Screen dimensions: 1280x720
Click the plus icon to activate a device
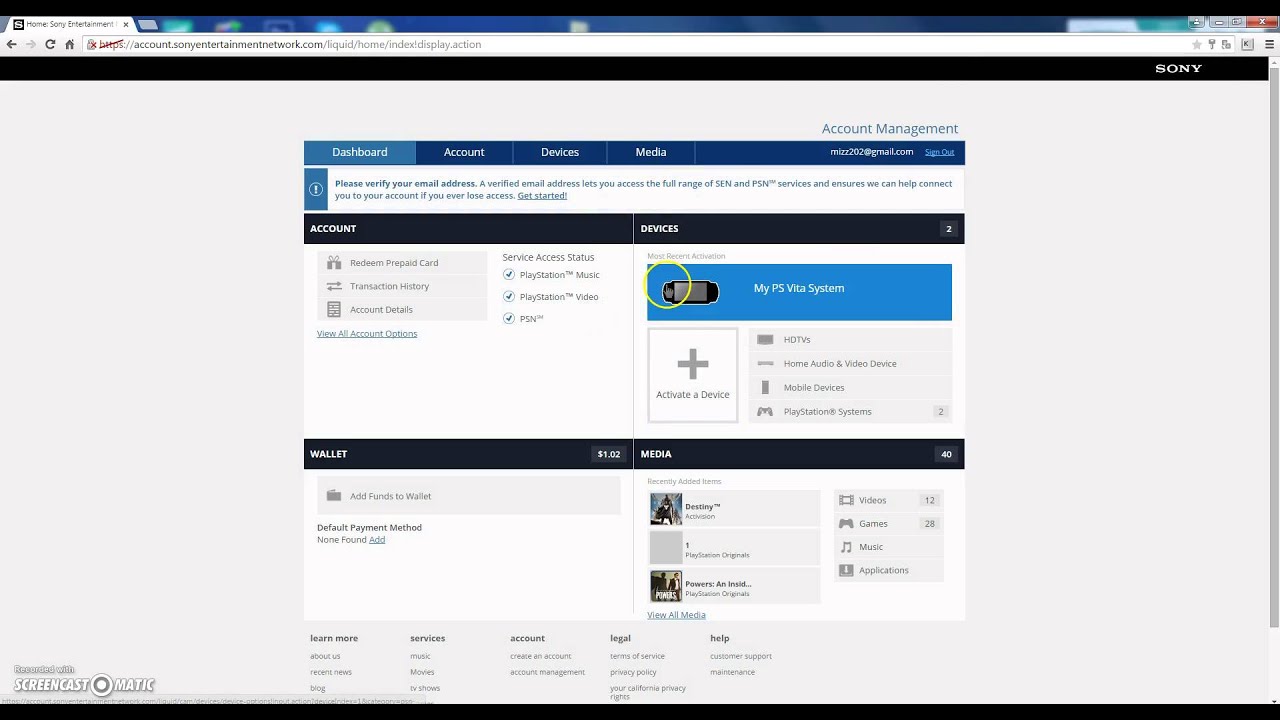point(693,364)
